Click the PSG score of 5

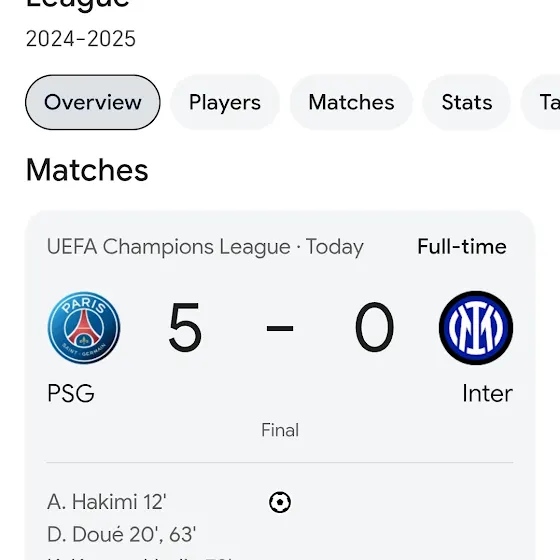pos(185,327)
